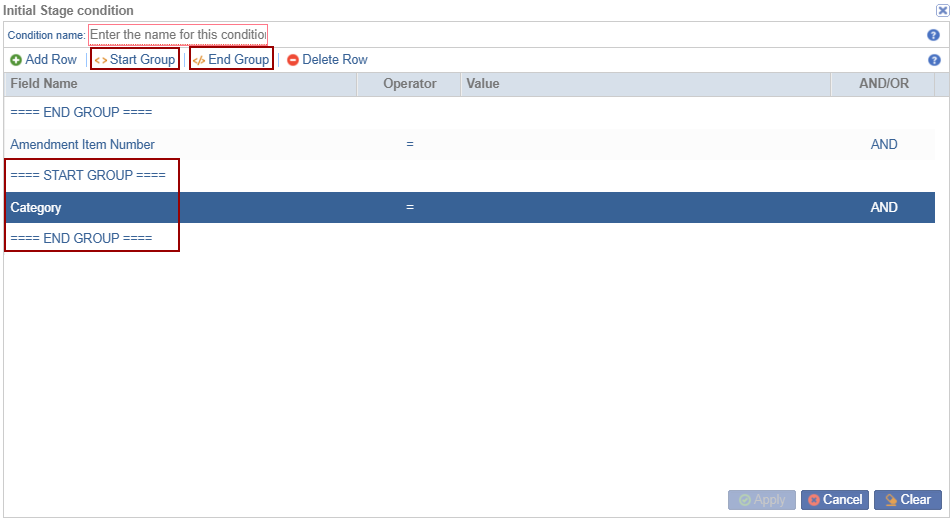Close the Initial Stage condition dialog
950x520 pixels.
pyautogui.click(x=941, y=10)
